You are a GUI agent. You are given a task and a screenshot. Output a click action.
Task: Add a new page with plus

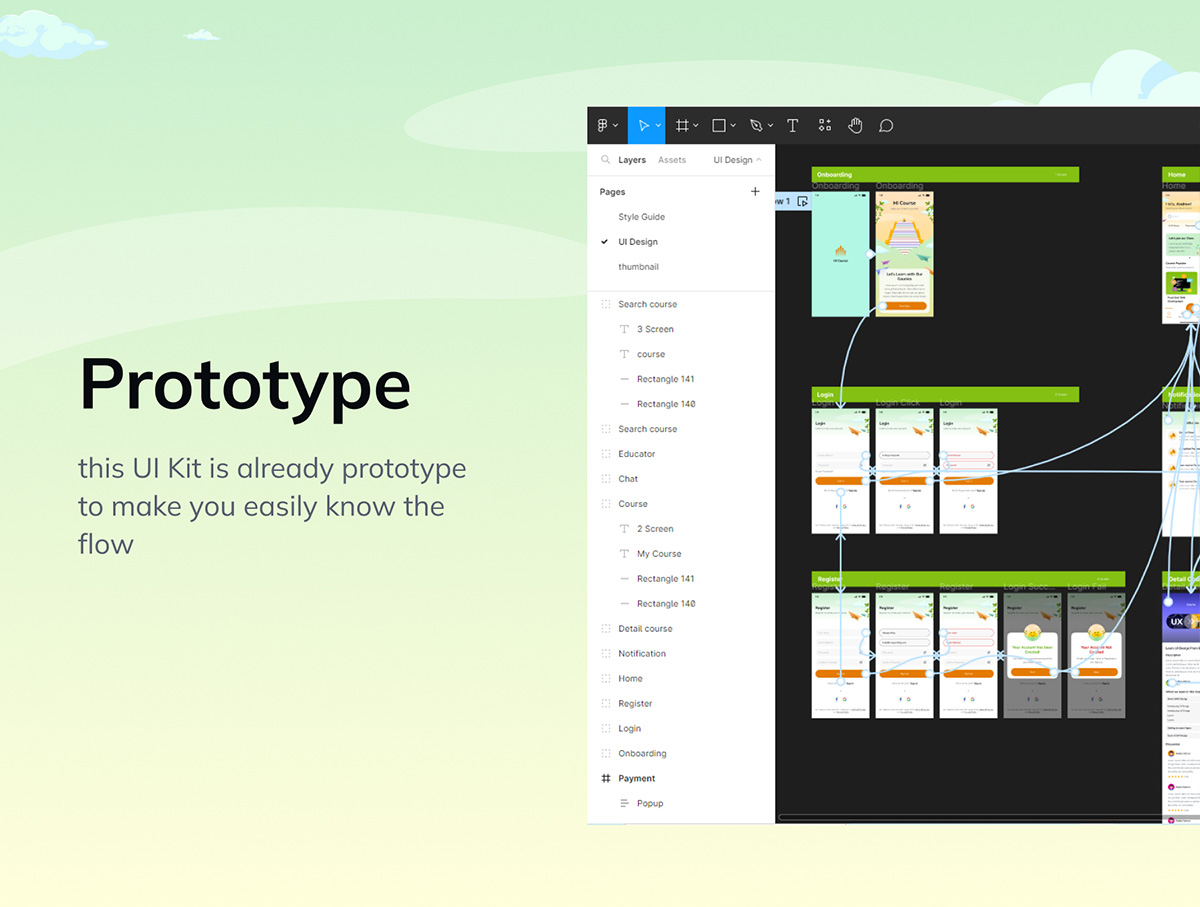(x=755, y=192)
